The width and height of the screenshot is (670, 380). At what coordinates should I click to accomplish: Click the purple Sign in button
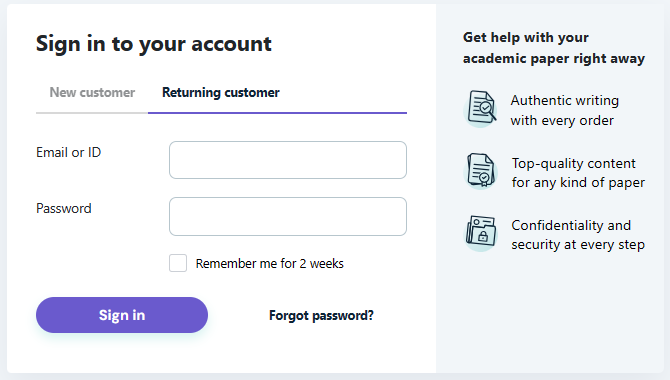click(x=122, y=315)
